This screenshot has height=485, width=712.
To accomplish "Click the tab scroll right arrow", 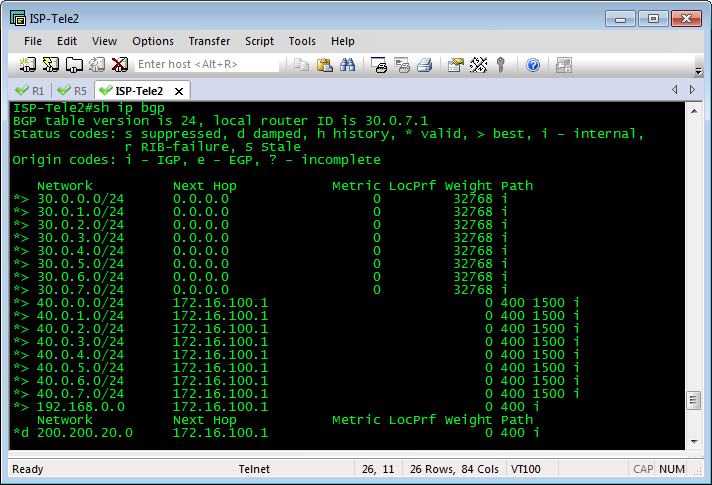I will [x=692, y=89].
